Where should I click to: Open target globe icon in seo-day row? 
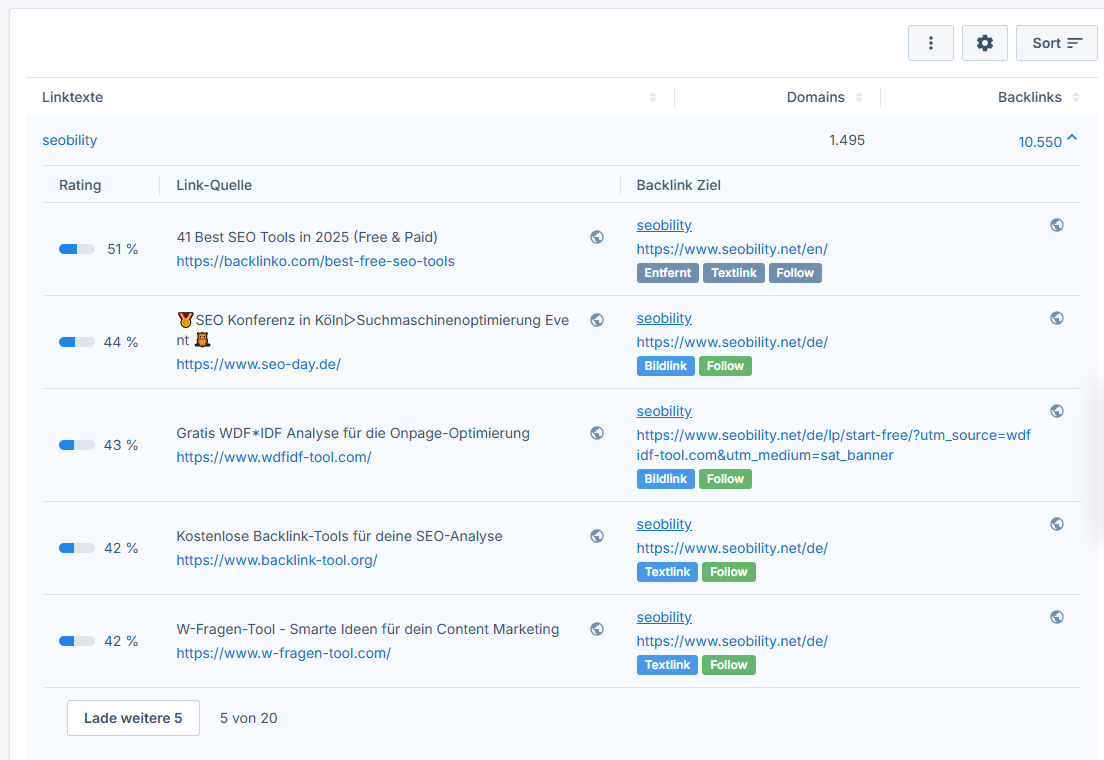[1057, 318]
